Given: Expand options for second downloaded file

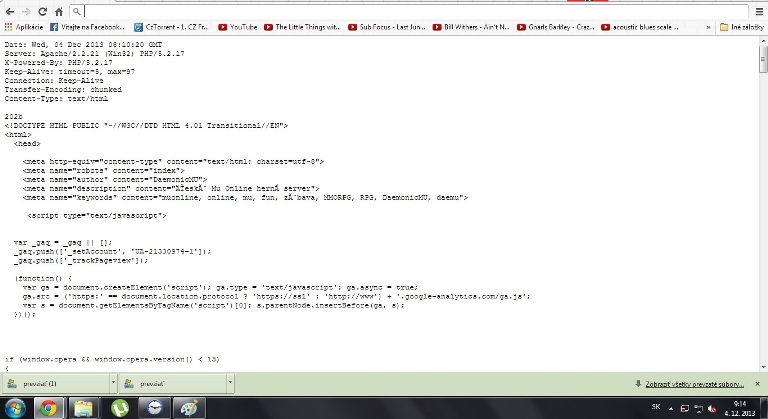Looking at the screenshot, I should 231,383.
